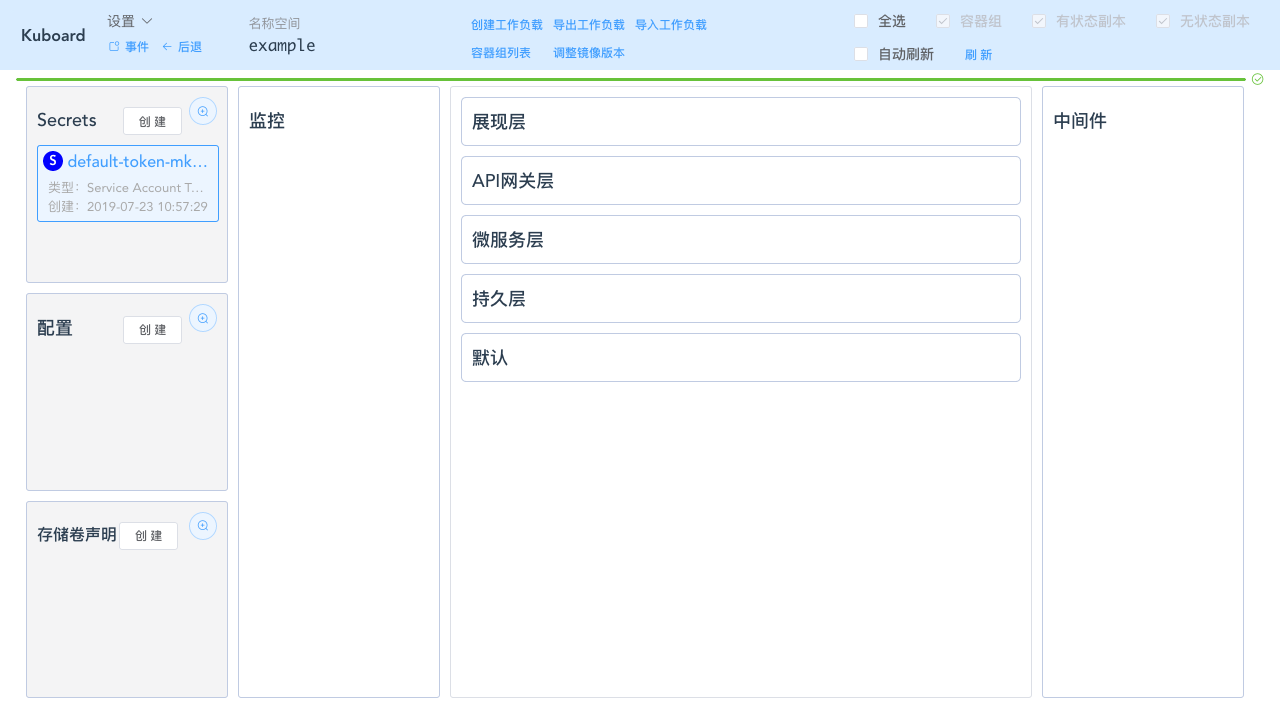Click the zoom icon in the Secrets panel

tap(203, 111)
